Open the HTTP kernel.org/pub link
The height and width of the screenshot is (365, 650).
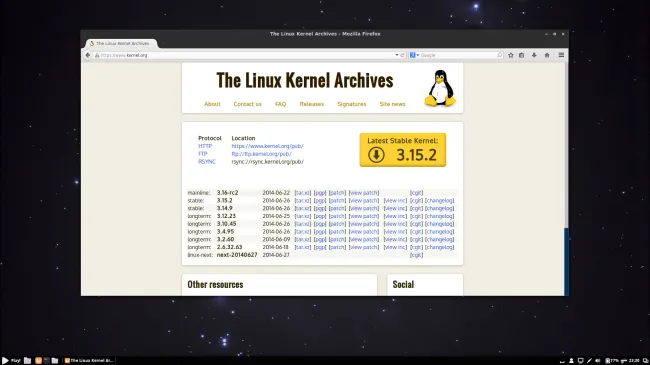point(267,146)
